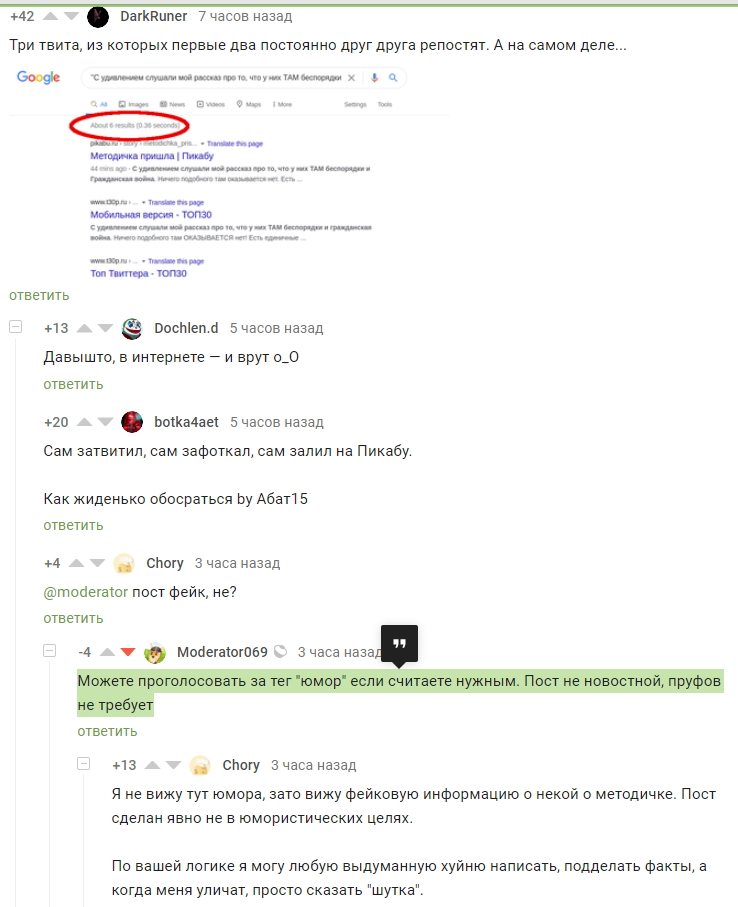Open Dochlen.d's avatar
This screenshot has width=738, height=907.
132,329
